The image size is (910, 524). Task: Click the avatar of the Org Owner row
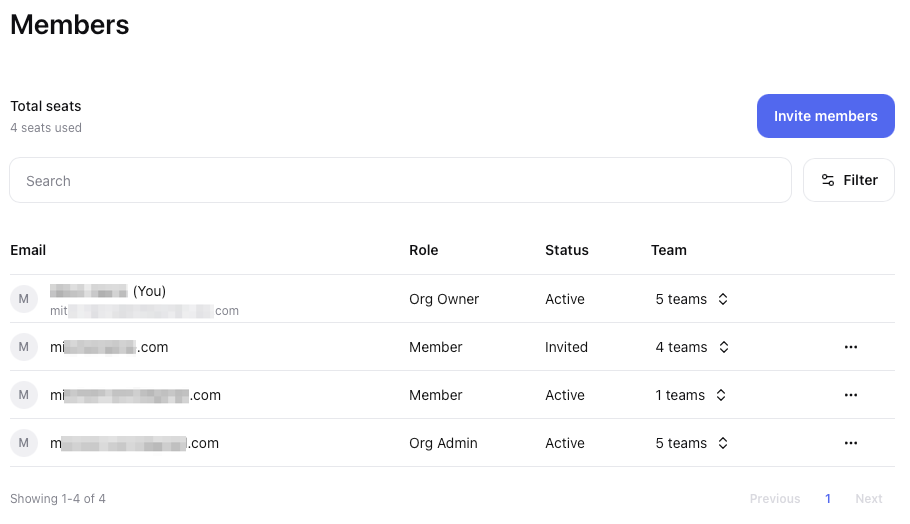[24, 299]
